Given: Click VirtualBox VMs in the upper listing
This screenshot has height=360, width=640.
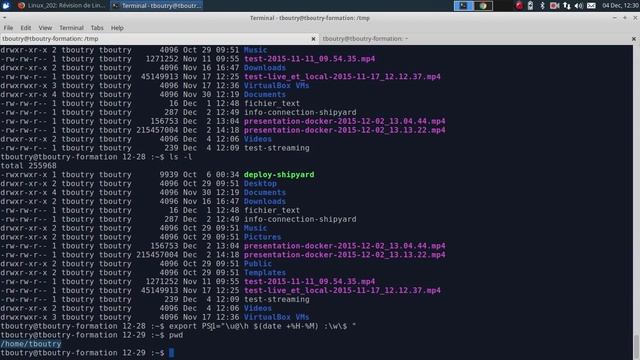Looking at the screenshot, I should (276, 85).
